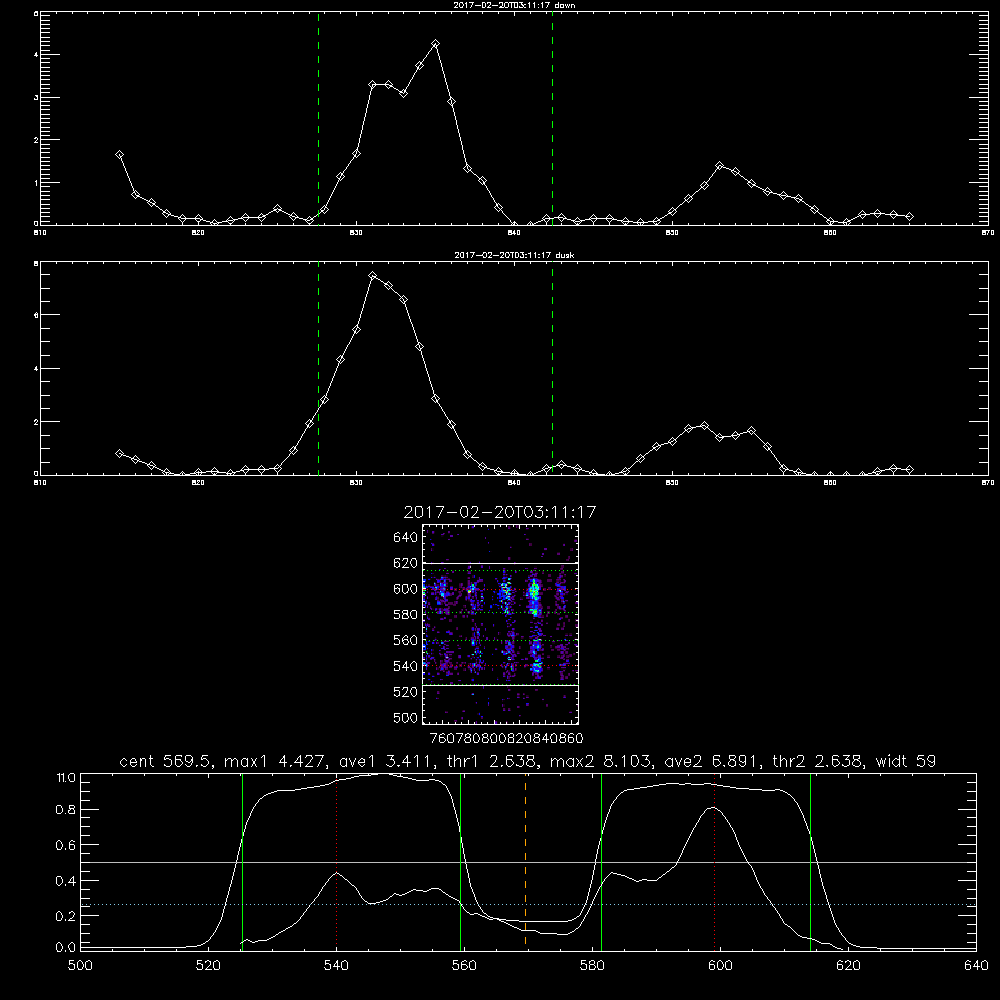This screenshot has height=1000, width=1000.
Task: Click the blue dotted threshold line in bottom plot
Action: 528,904
